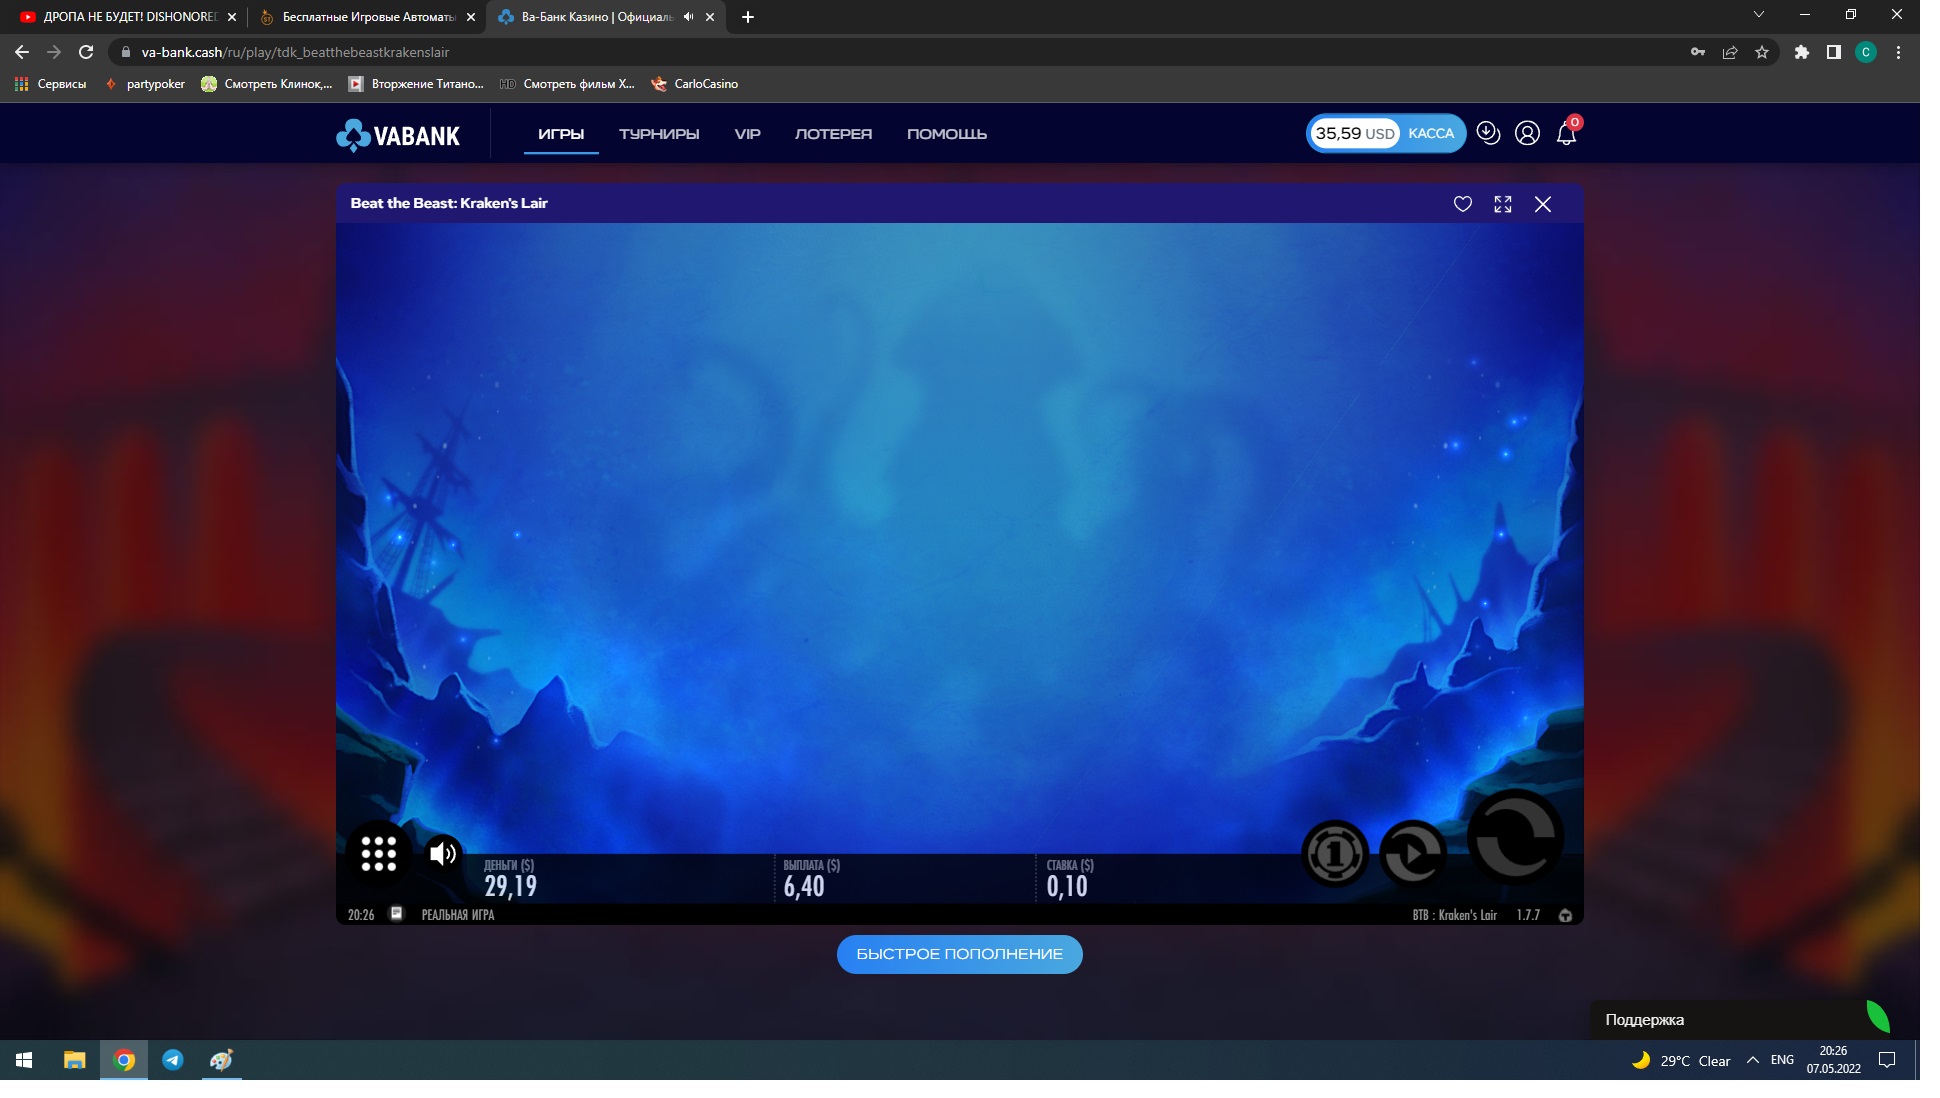
Task: Go to ТУРНИРЫ section
Action: click(x=658, y=134)
